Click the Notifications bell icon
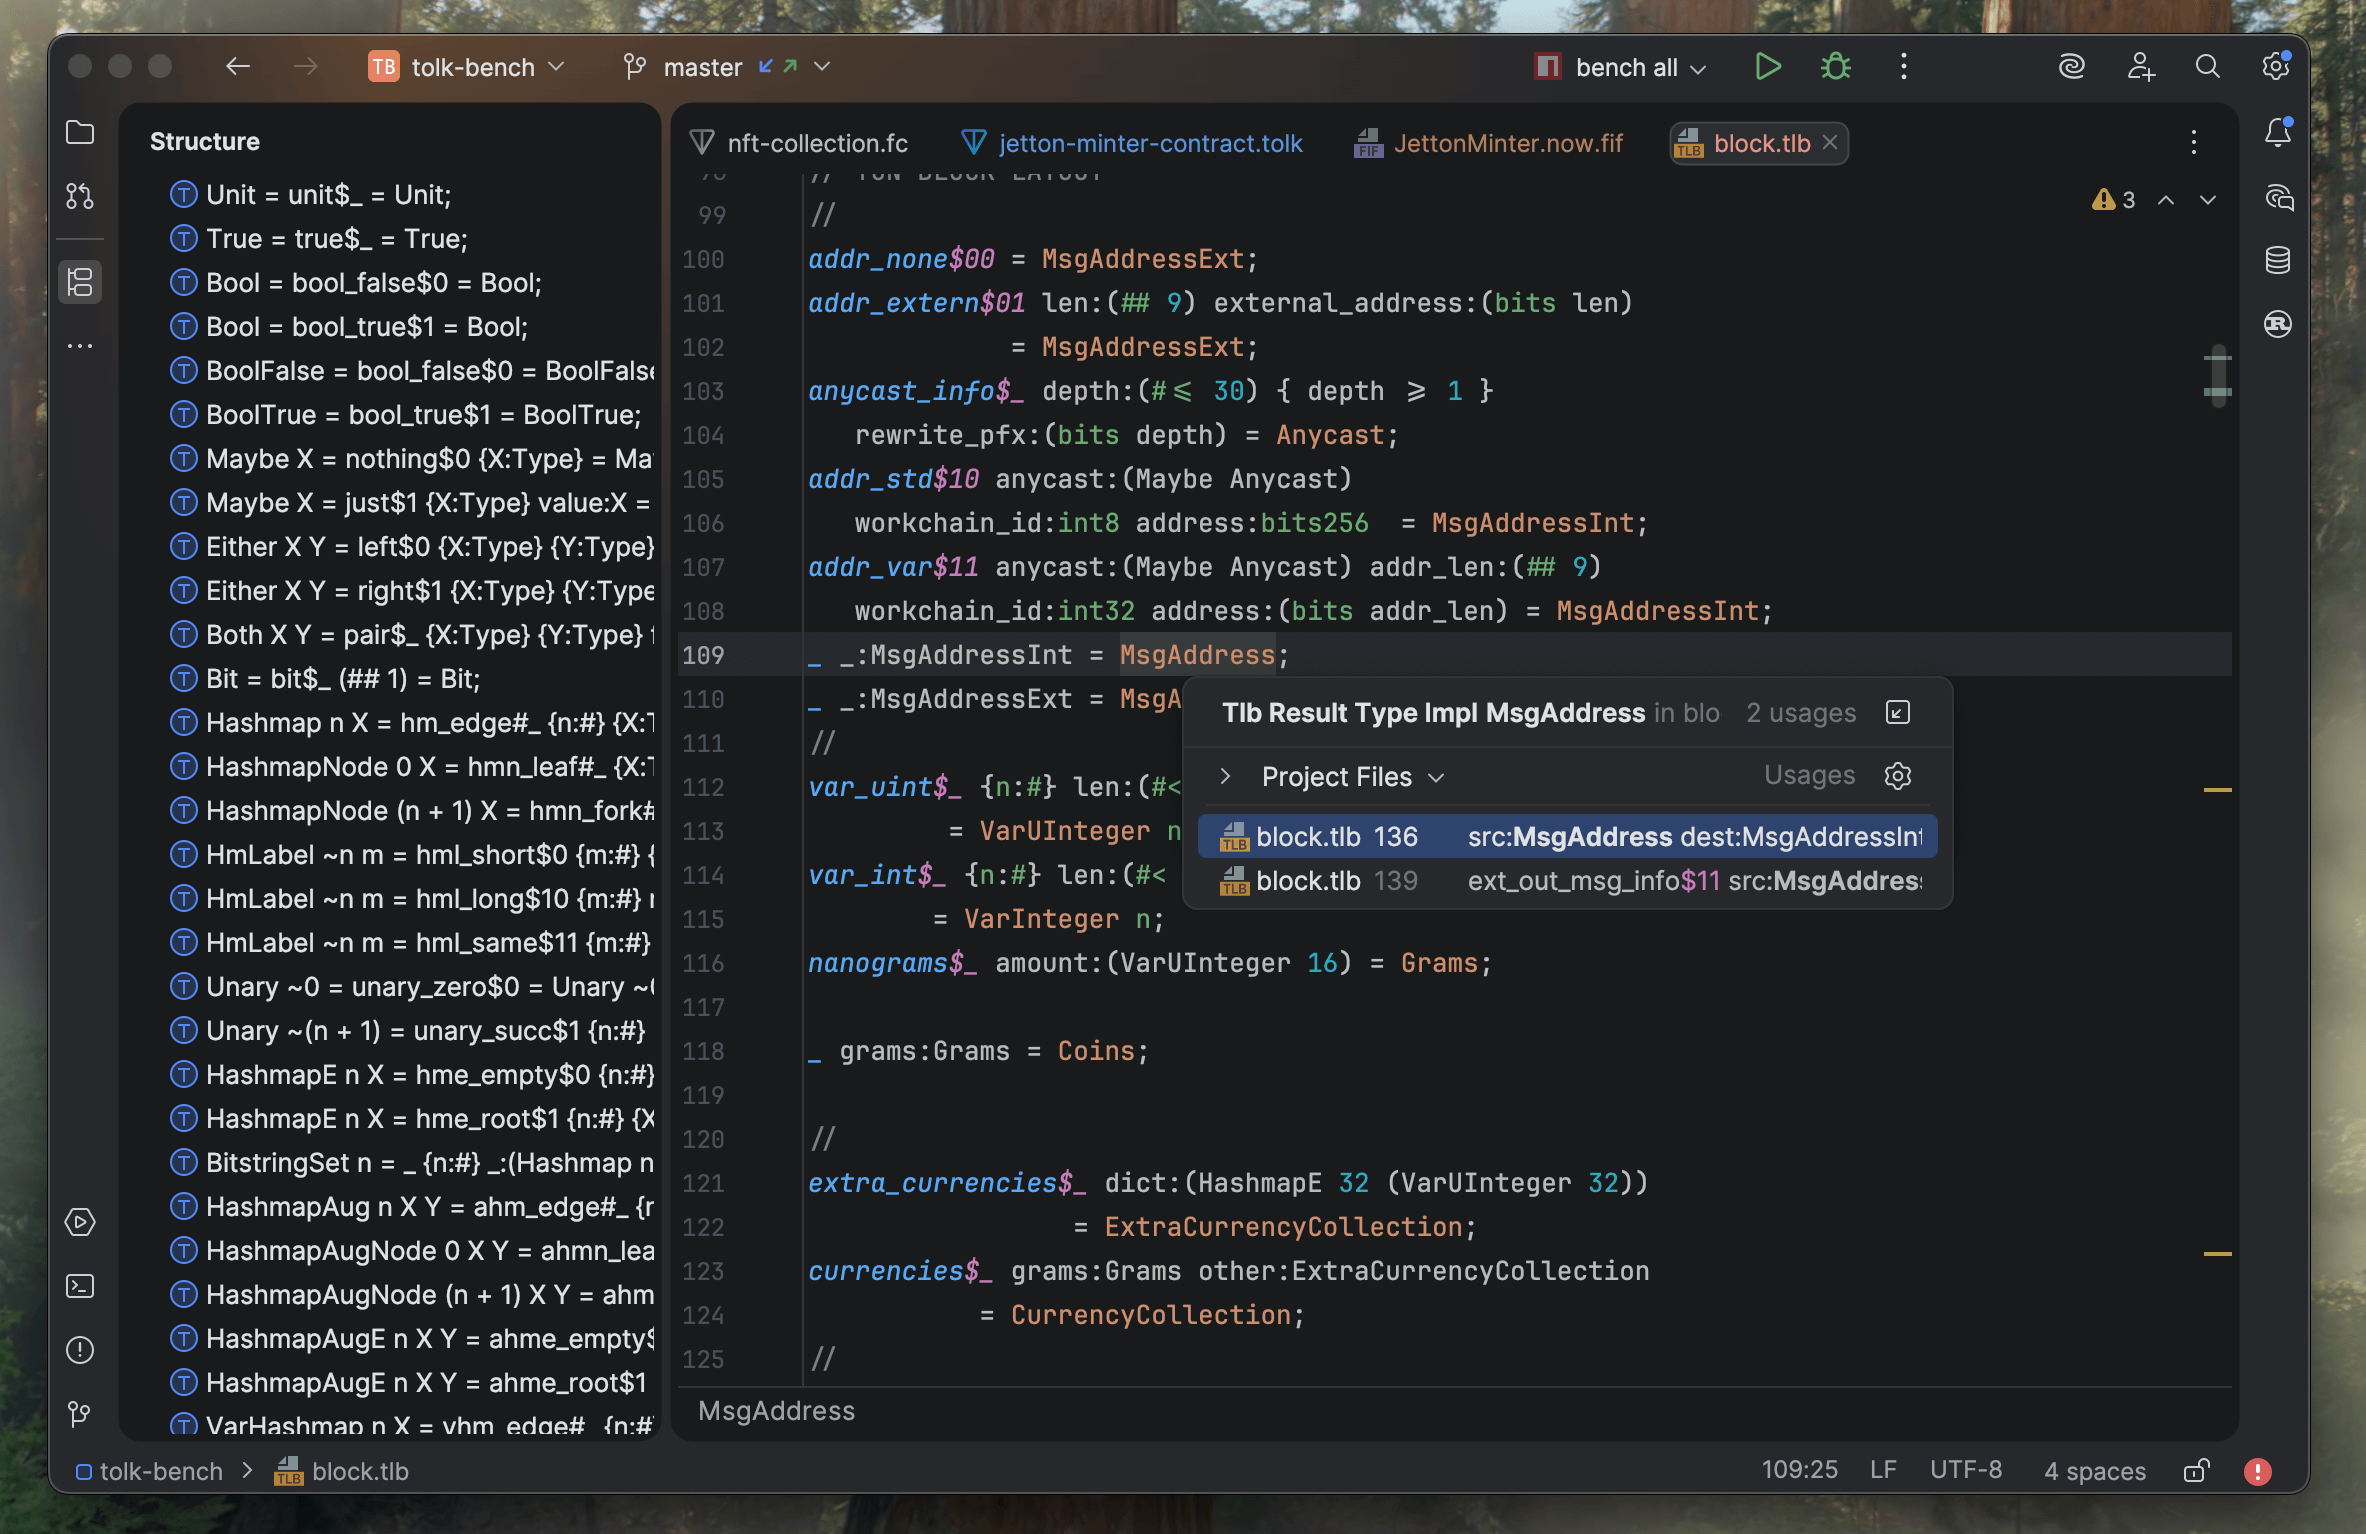2366x1534 pixels. click(2277, 133)
